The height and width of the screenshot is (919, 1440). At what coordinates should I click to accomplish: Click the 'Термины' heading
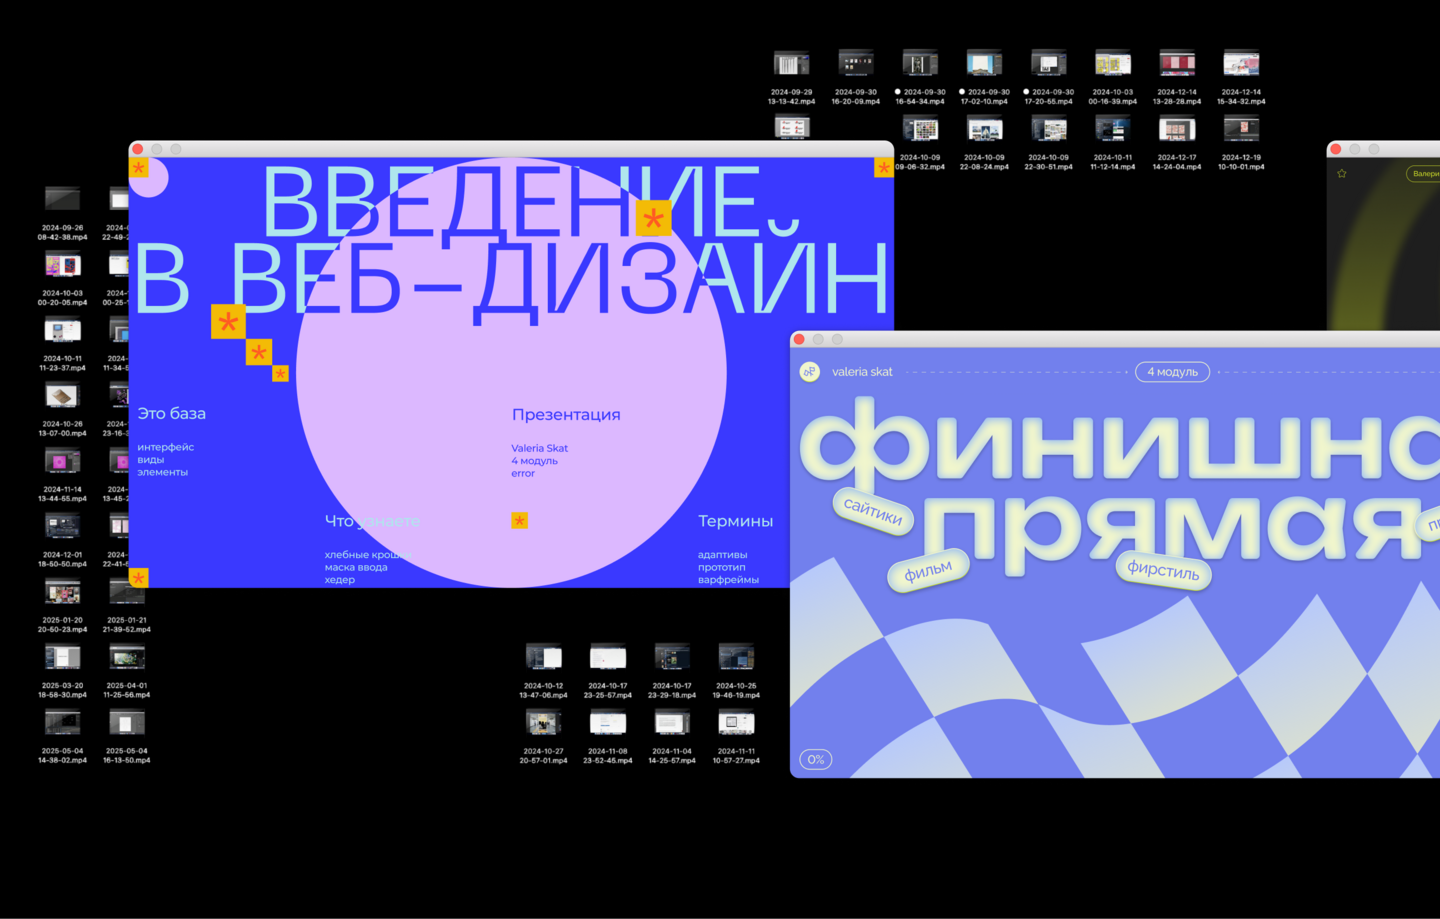pos(735,521)
